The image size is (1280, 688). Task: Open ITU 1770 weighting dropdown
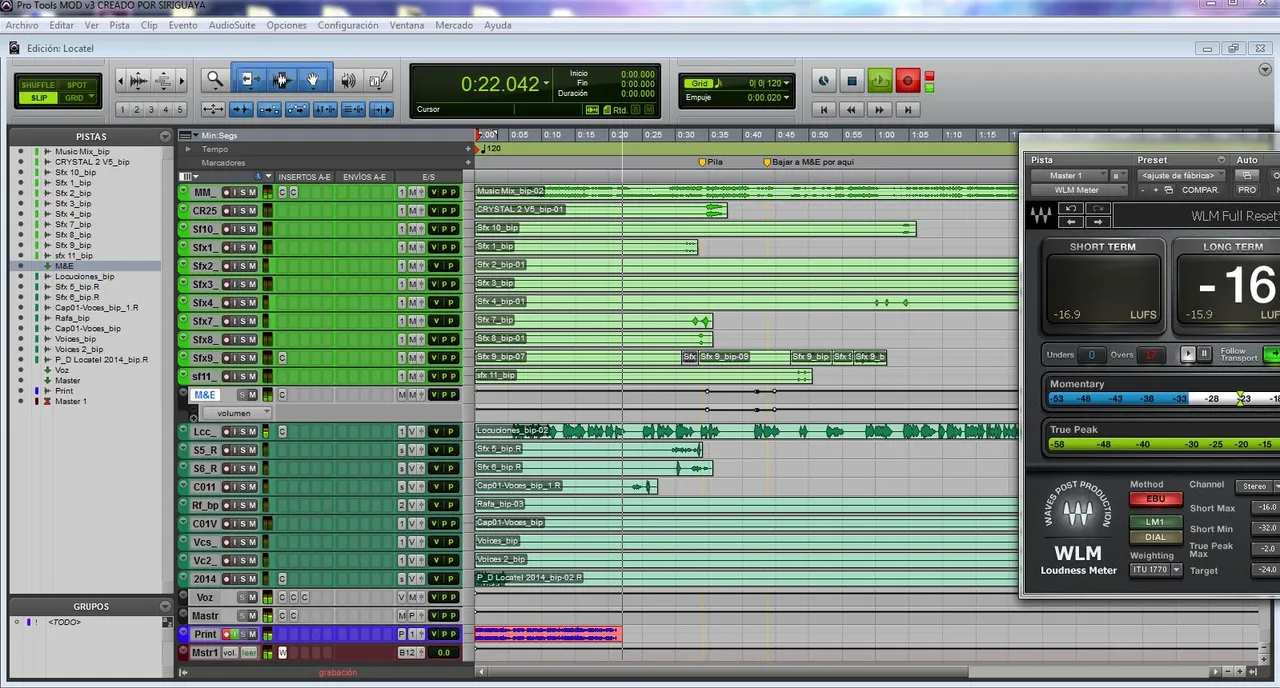tap(1156, 570)
